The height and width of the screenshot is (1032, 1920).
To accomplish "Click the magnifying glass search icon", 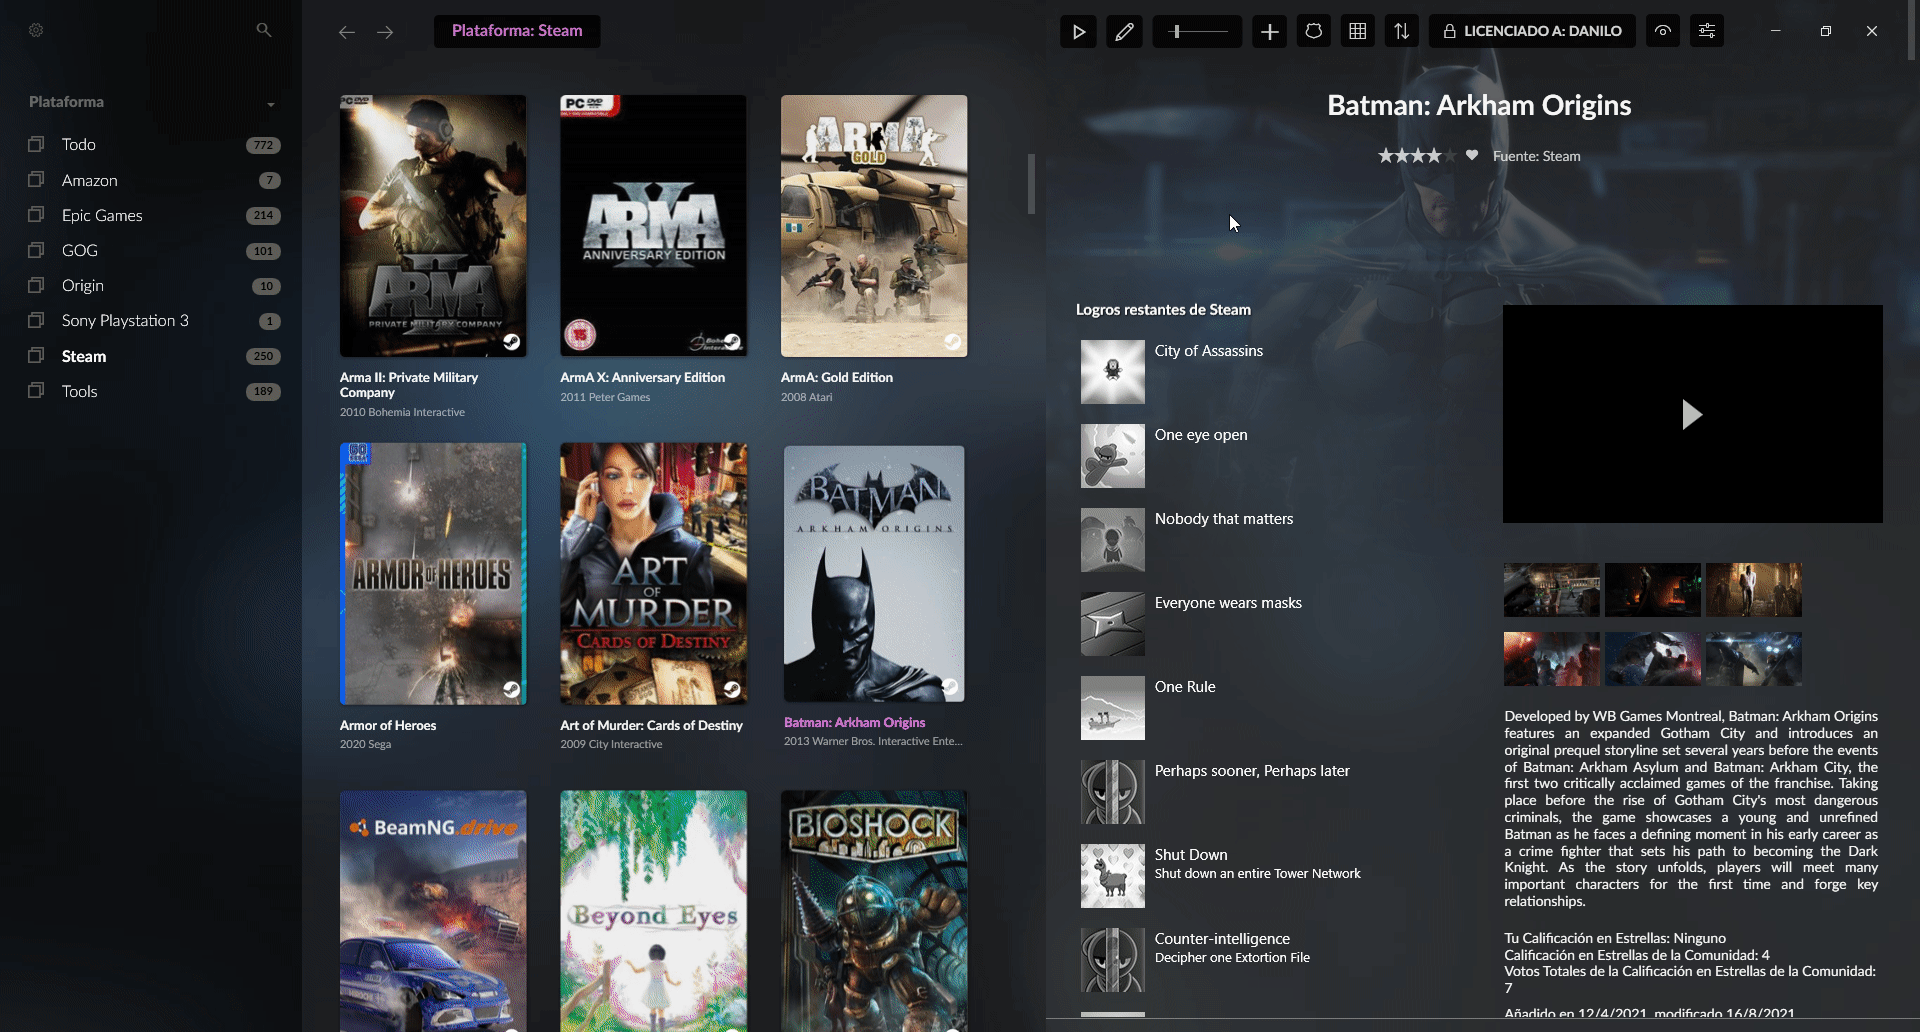I will click(264, 30).
